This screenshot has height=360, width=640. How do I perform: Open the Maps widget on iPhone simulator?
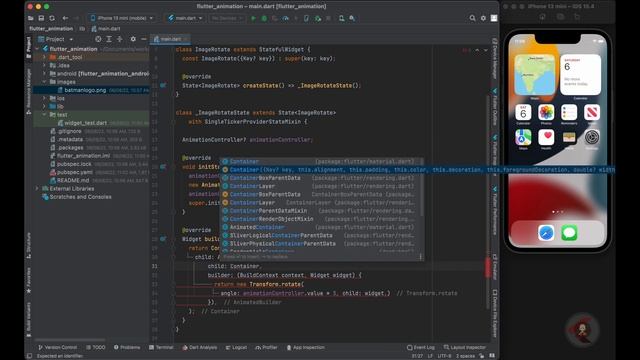click(535, 75)
